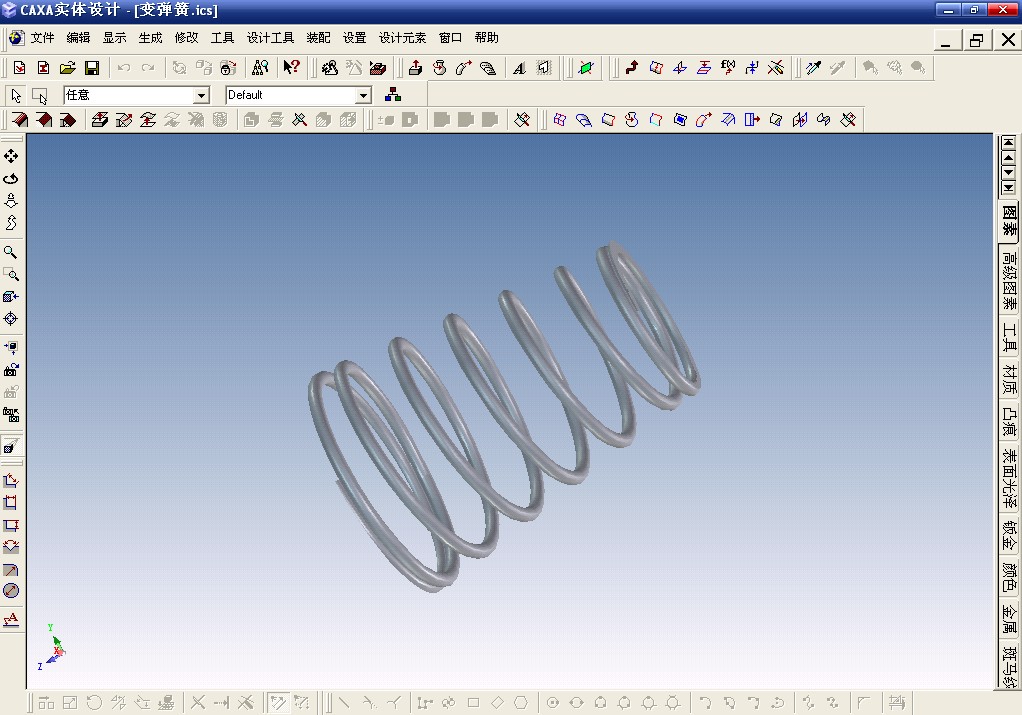
Task: Switch to the 金属 catalog tab
Action: tap(1009, 620)
